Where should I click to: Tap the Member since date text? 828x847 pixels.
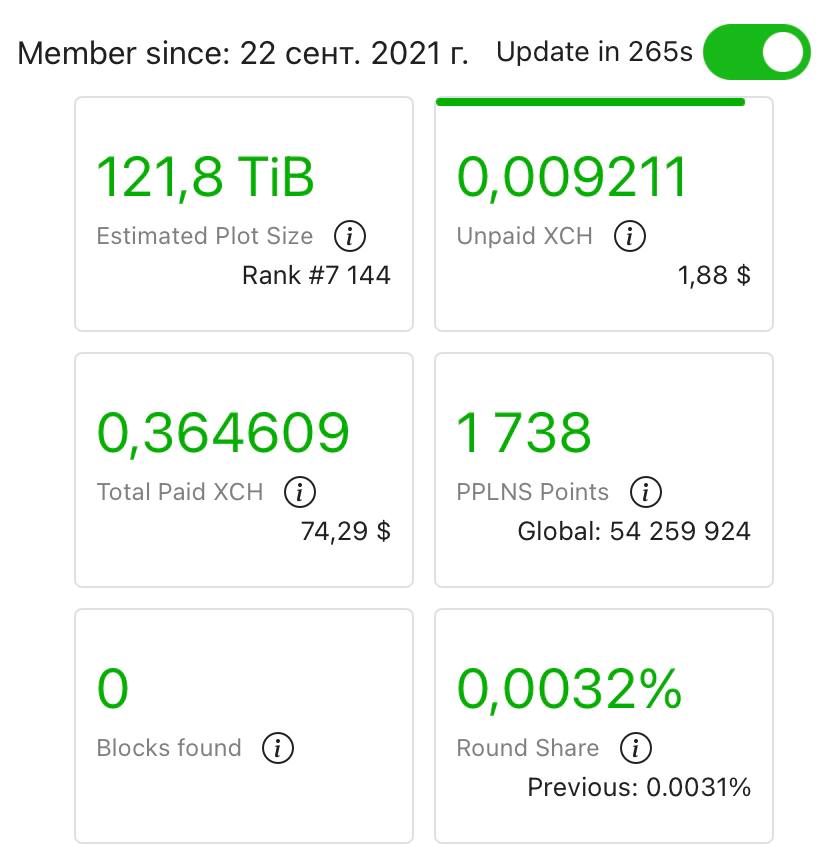tap(243, 54)
